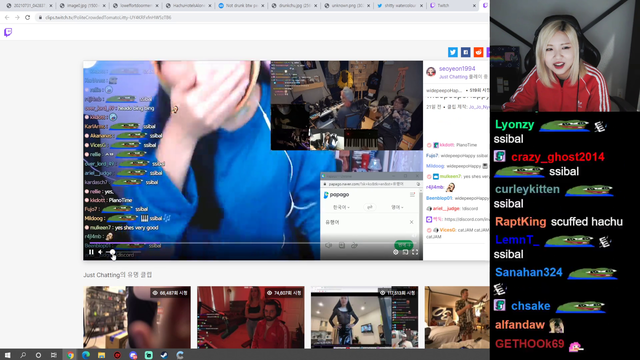Click the Twitch logo in page header

coord(8,32)
